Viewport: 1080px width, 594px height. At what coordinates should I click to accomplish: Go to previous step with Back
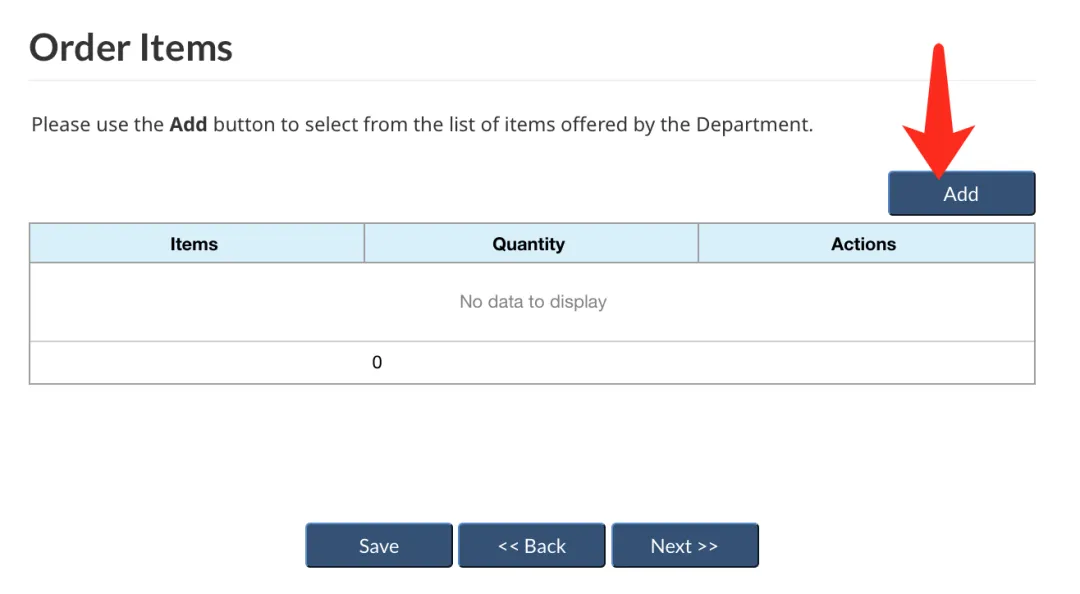(x=532, y=546)
